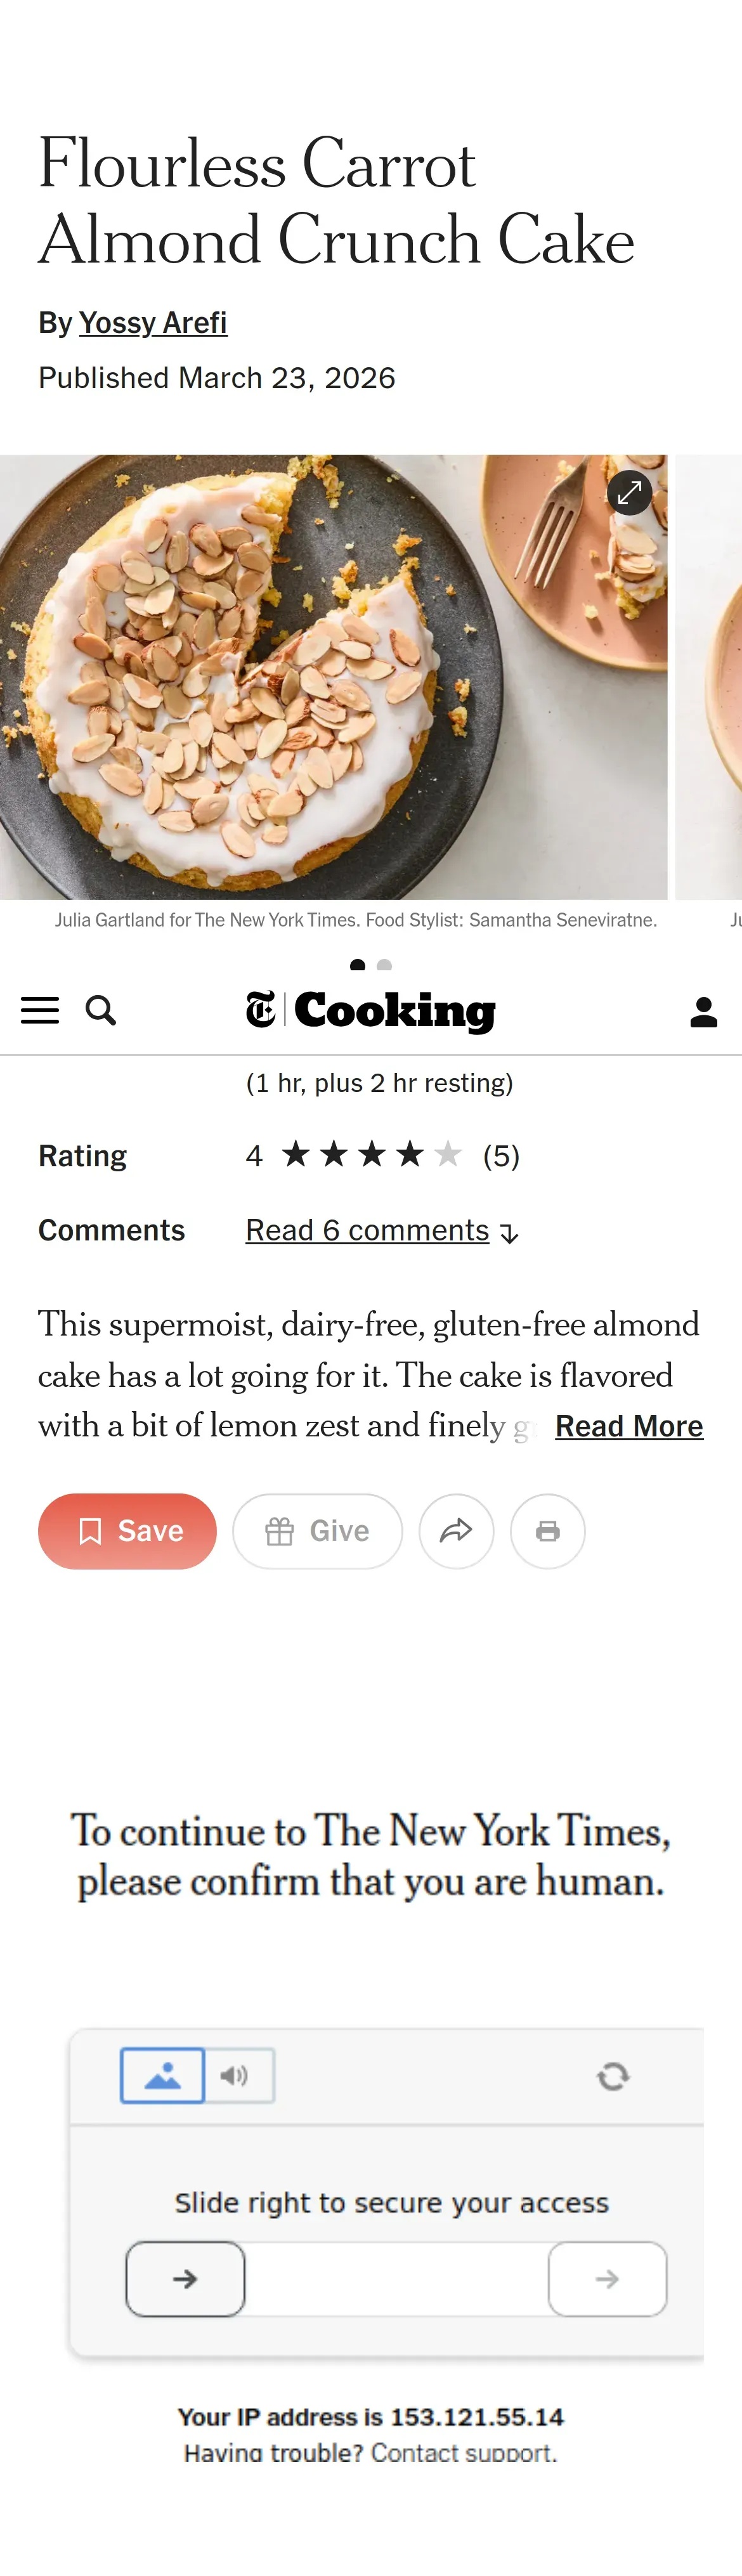Go to NYT Cooking home logo
The image size is (742, 2576).
[x=371, y=1010]
